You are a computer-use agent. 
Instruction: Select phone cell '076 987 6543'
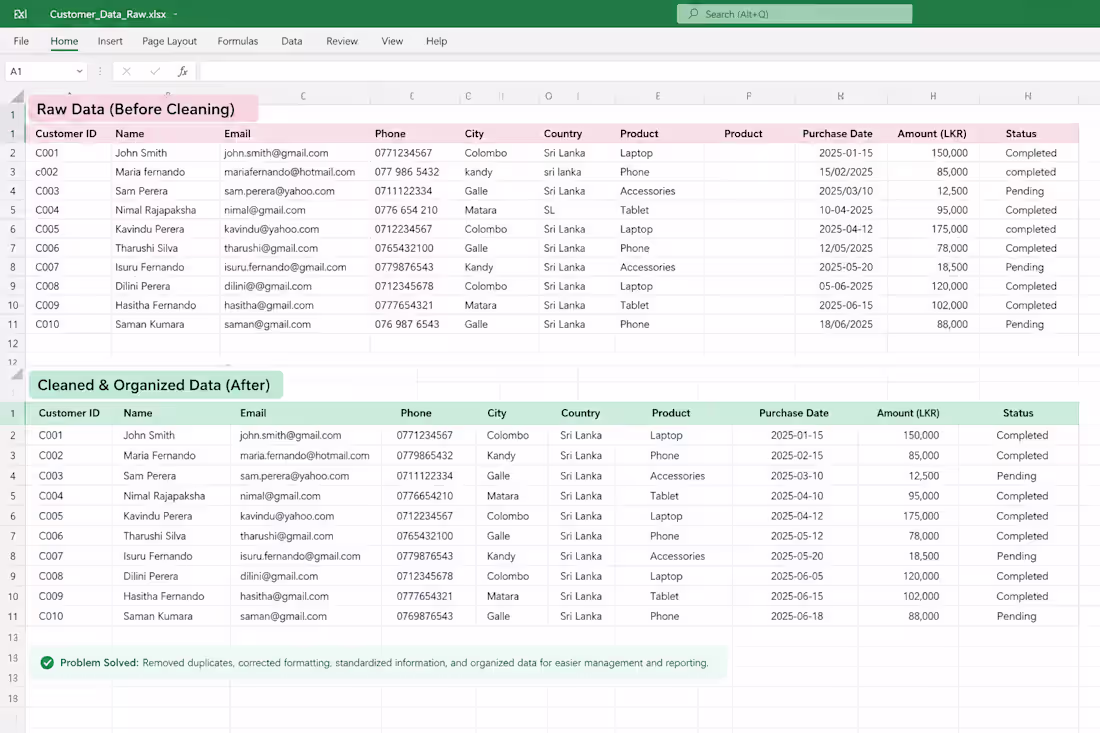(x=407, y=324)
